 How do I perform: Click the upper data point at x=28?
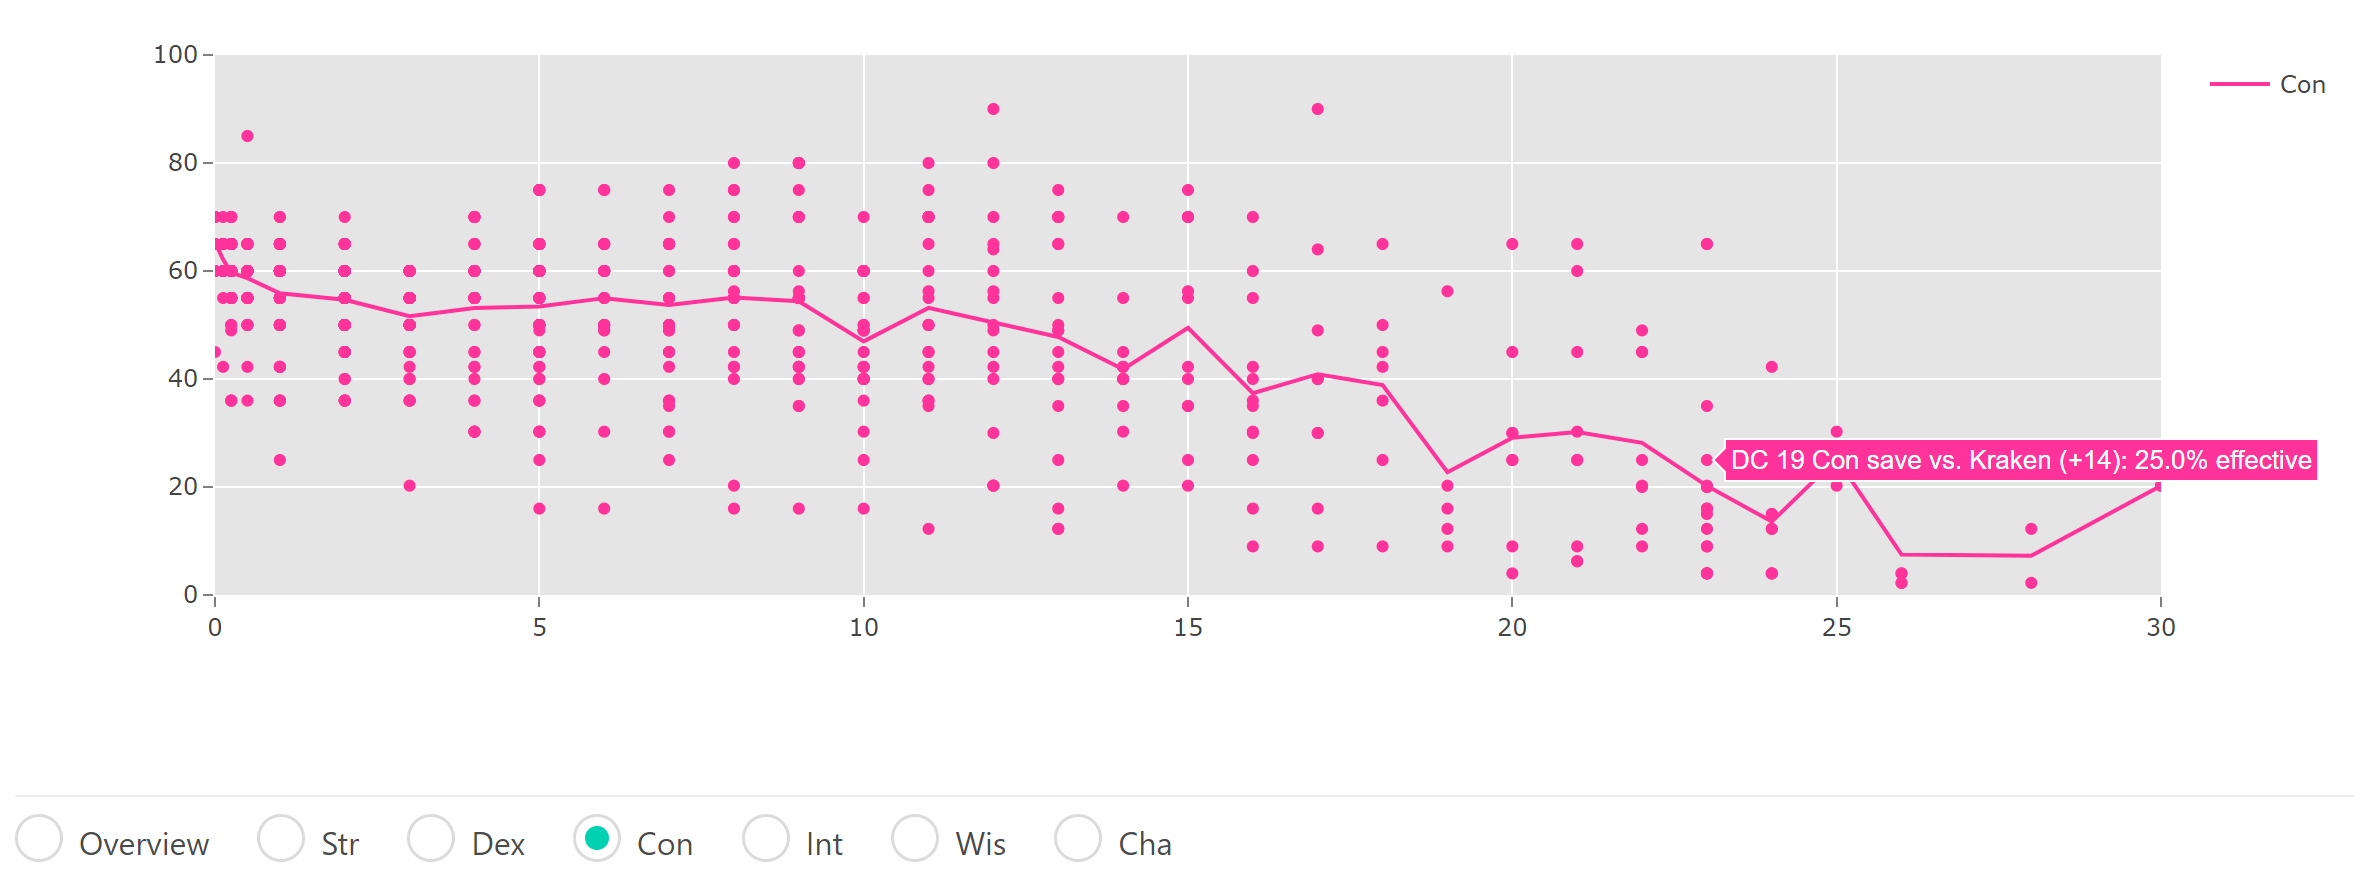[x=2031, y=529]
